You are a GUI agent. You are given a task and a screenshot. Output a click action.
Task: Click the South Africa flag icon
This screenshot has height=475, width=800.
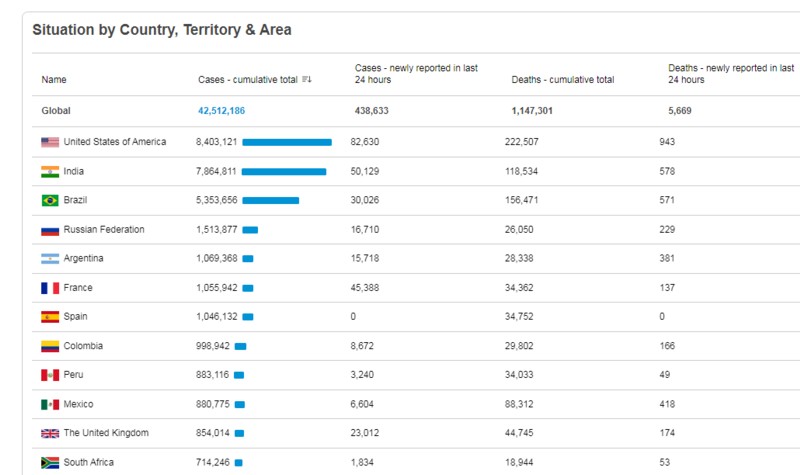[50, 463]
